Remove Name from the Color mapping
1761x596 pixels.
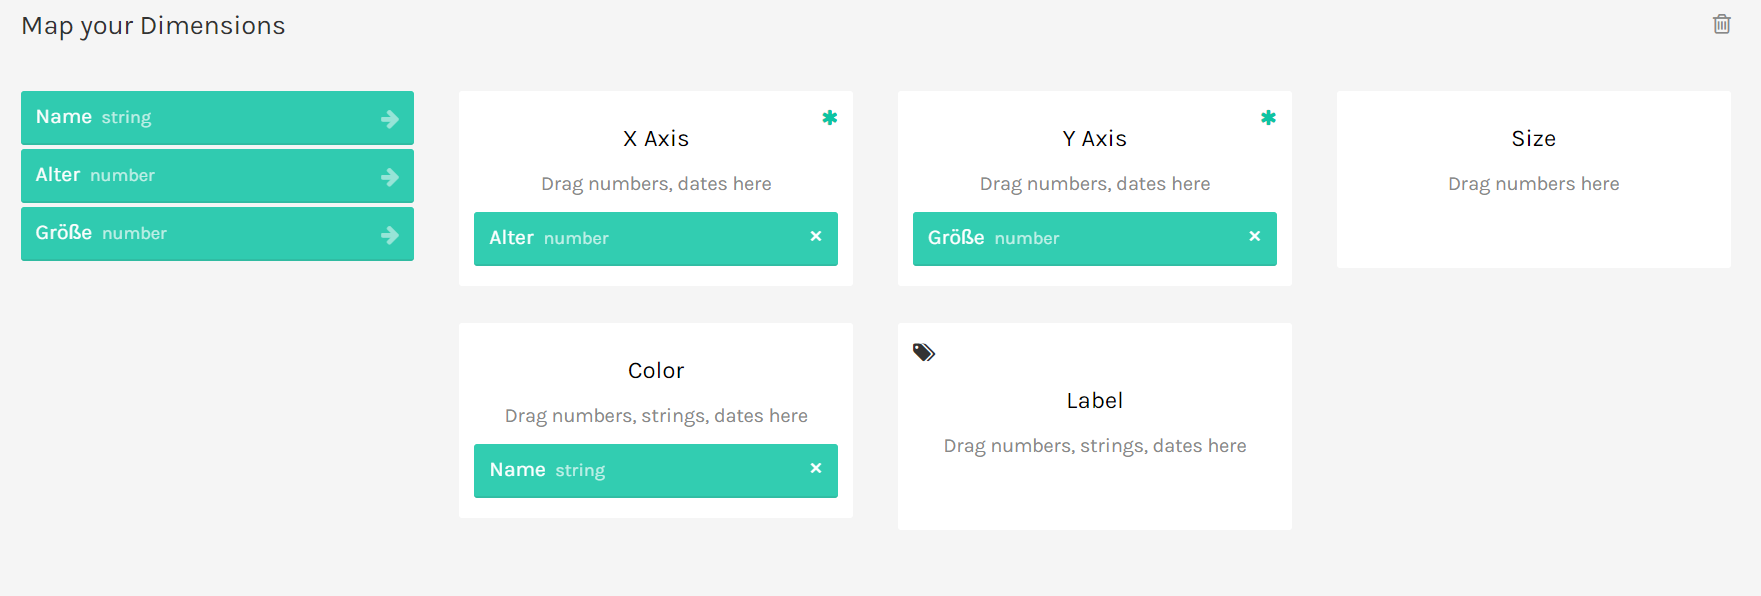point(816,468)
